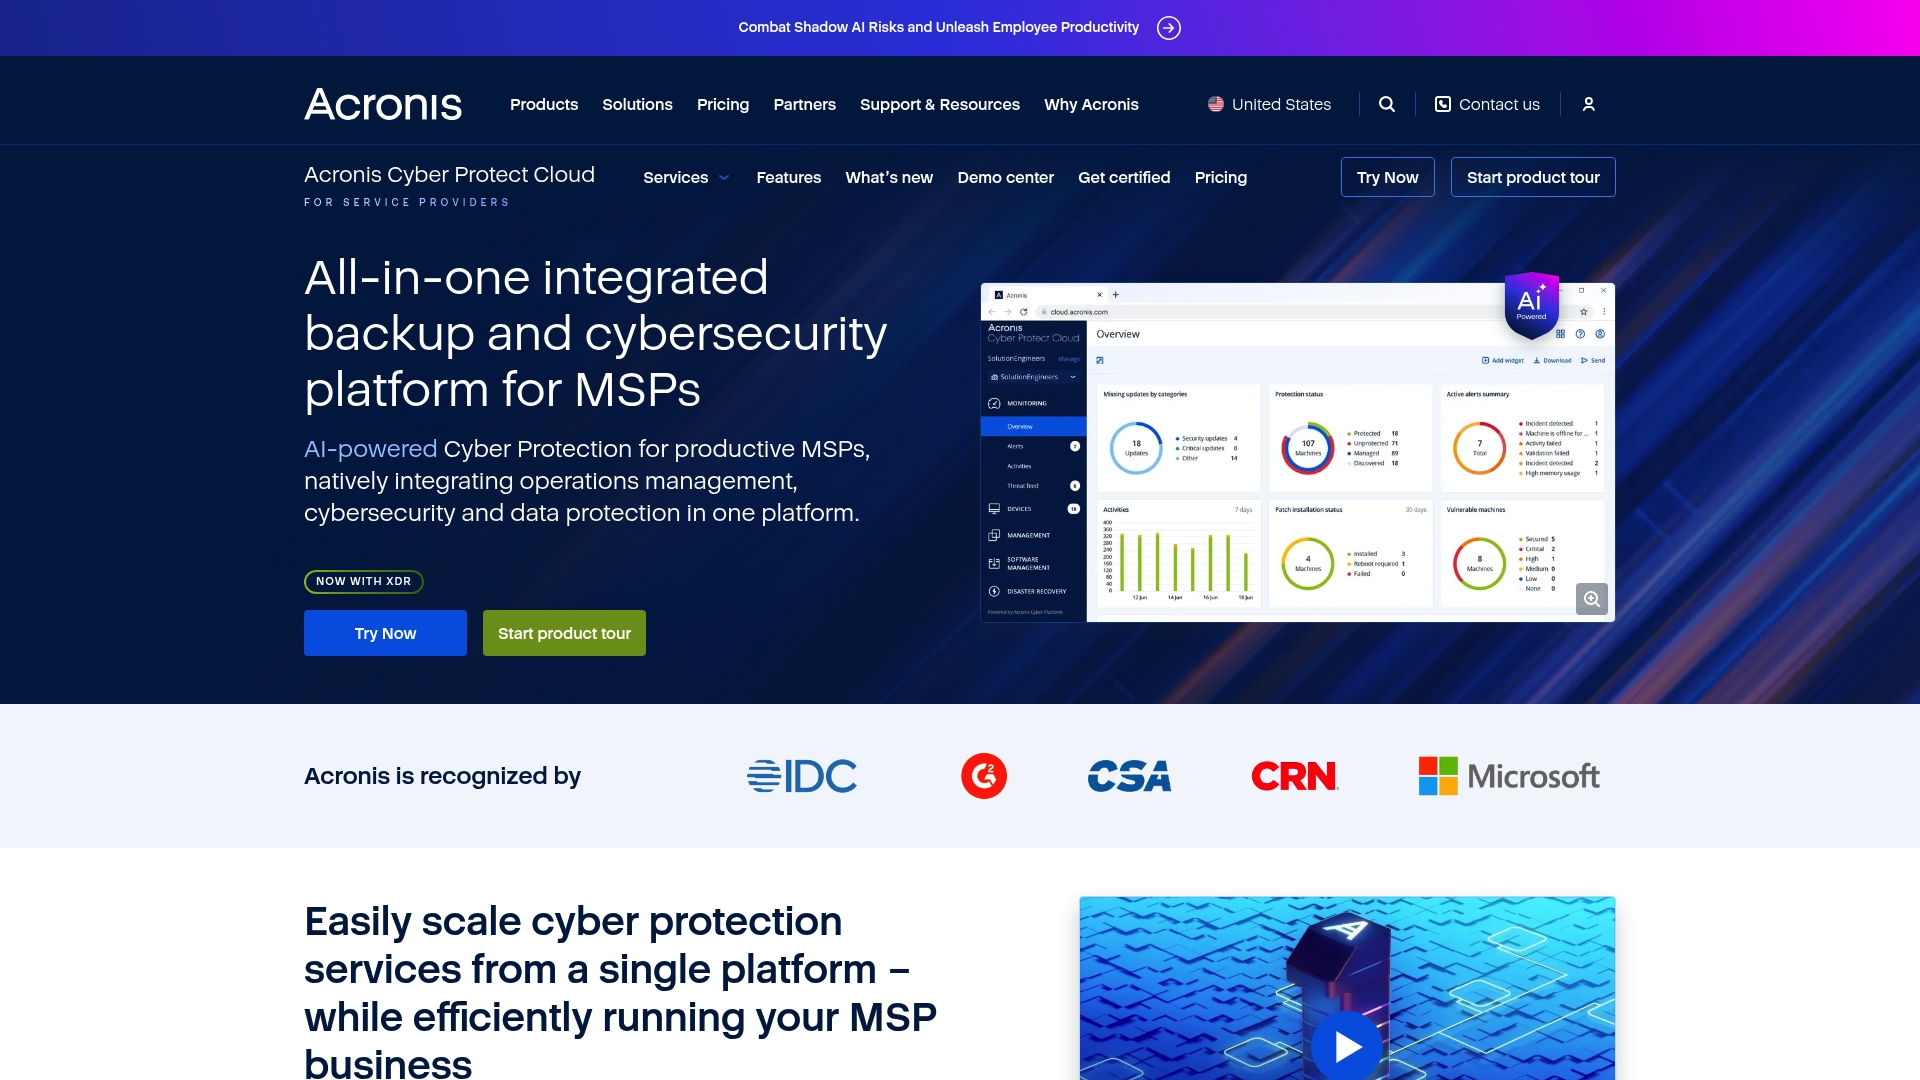Click the G2 badge icon
Viewport: 1920px width, 1080px height.
[x=985, y=775]
